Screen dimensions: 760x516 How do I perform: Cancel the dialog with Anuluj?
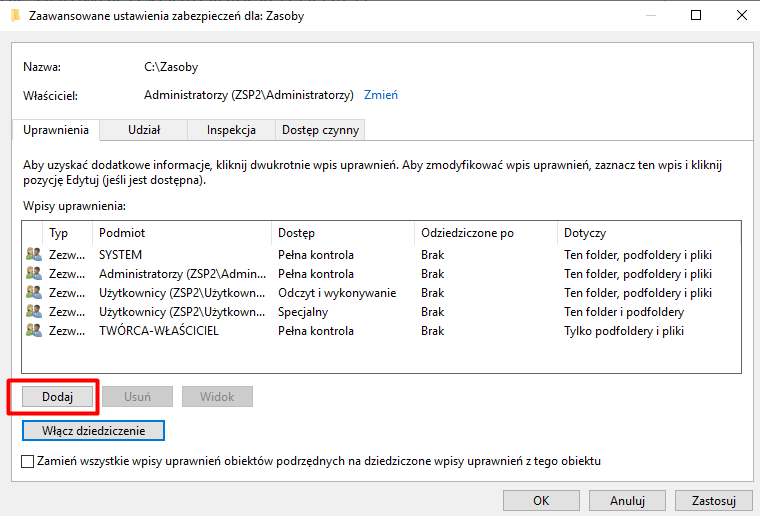click(x=627, y=500)
